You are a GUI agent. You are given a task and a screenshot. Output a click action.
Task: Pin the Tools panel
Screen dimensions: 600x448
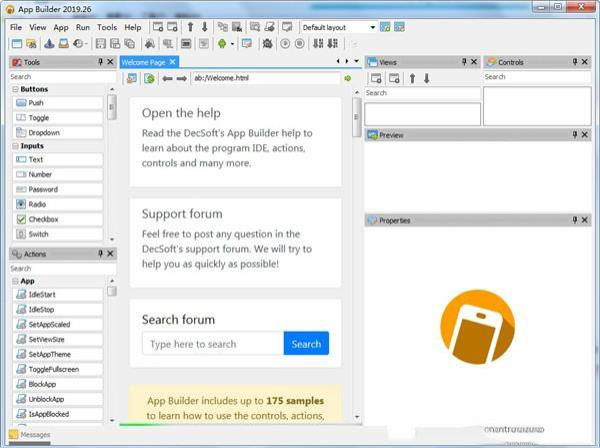(x=98, y=62)
